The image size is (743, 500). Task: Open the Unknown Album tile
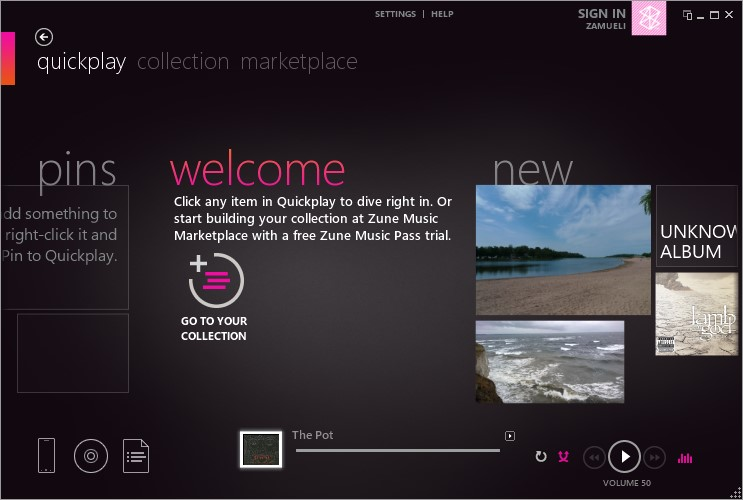click(697, 226)
